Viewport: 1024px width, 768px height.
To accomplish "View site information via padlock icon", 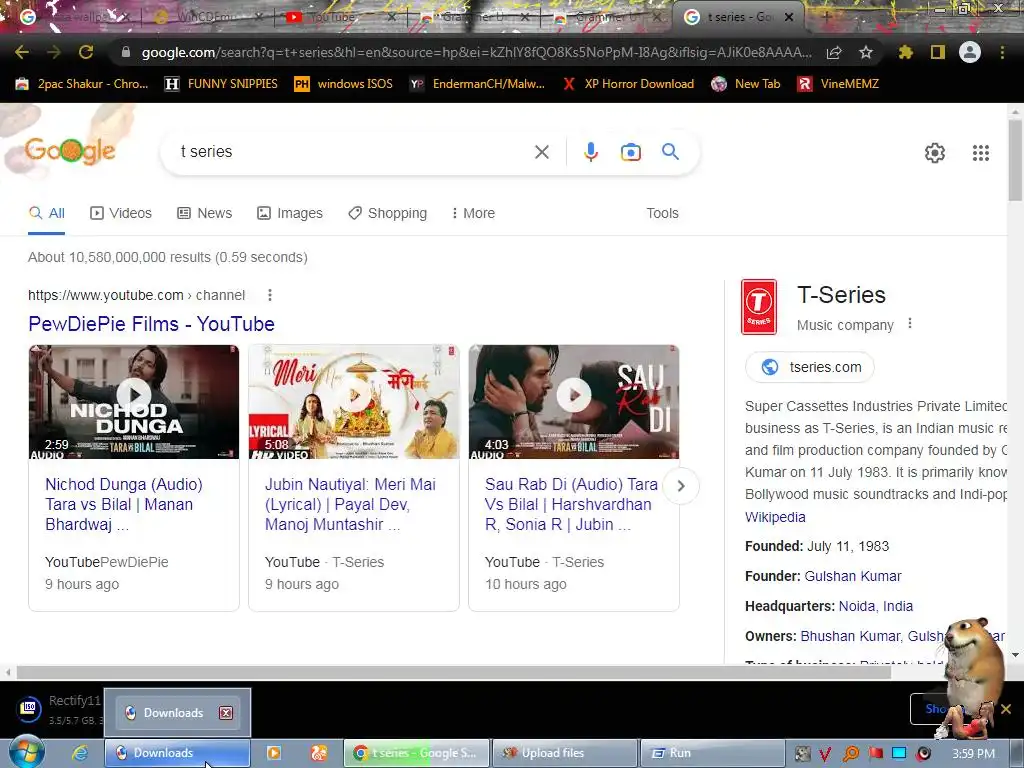I will [126, 52].
